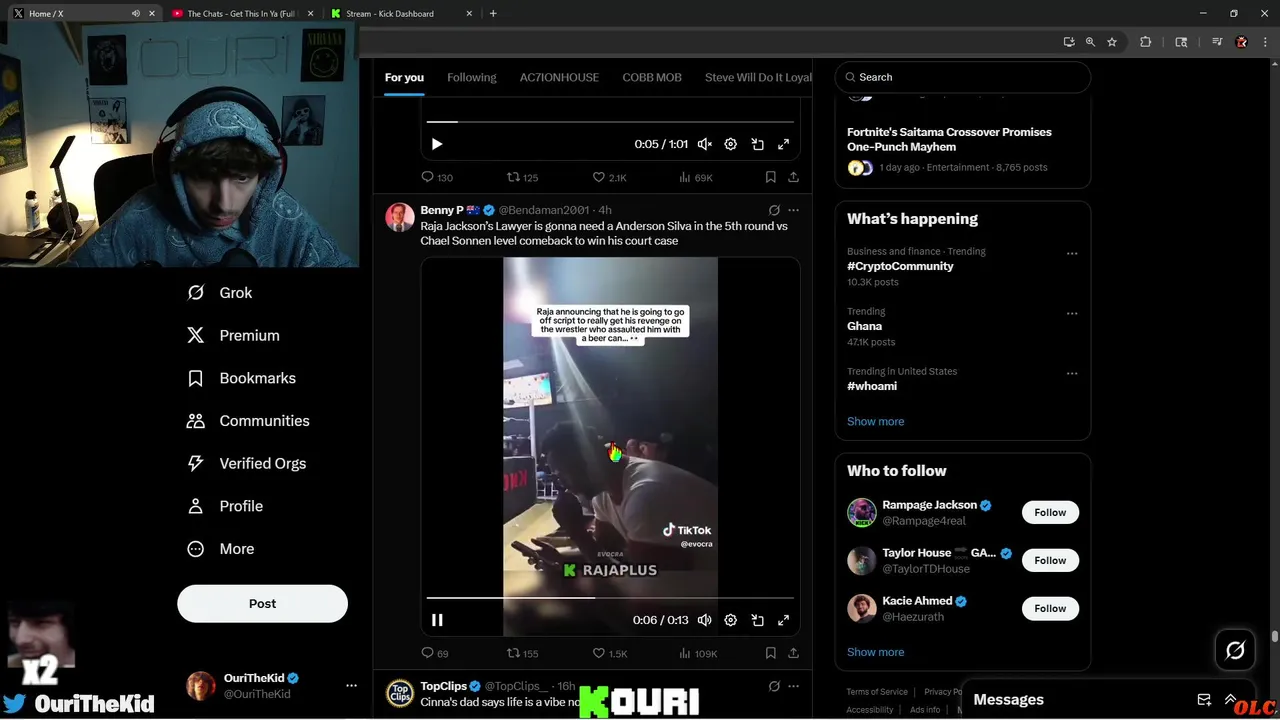Switch to Steve Will Do It tab
1280x720 pixels.
point(758,77)
